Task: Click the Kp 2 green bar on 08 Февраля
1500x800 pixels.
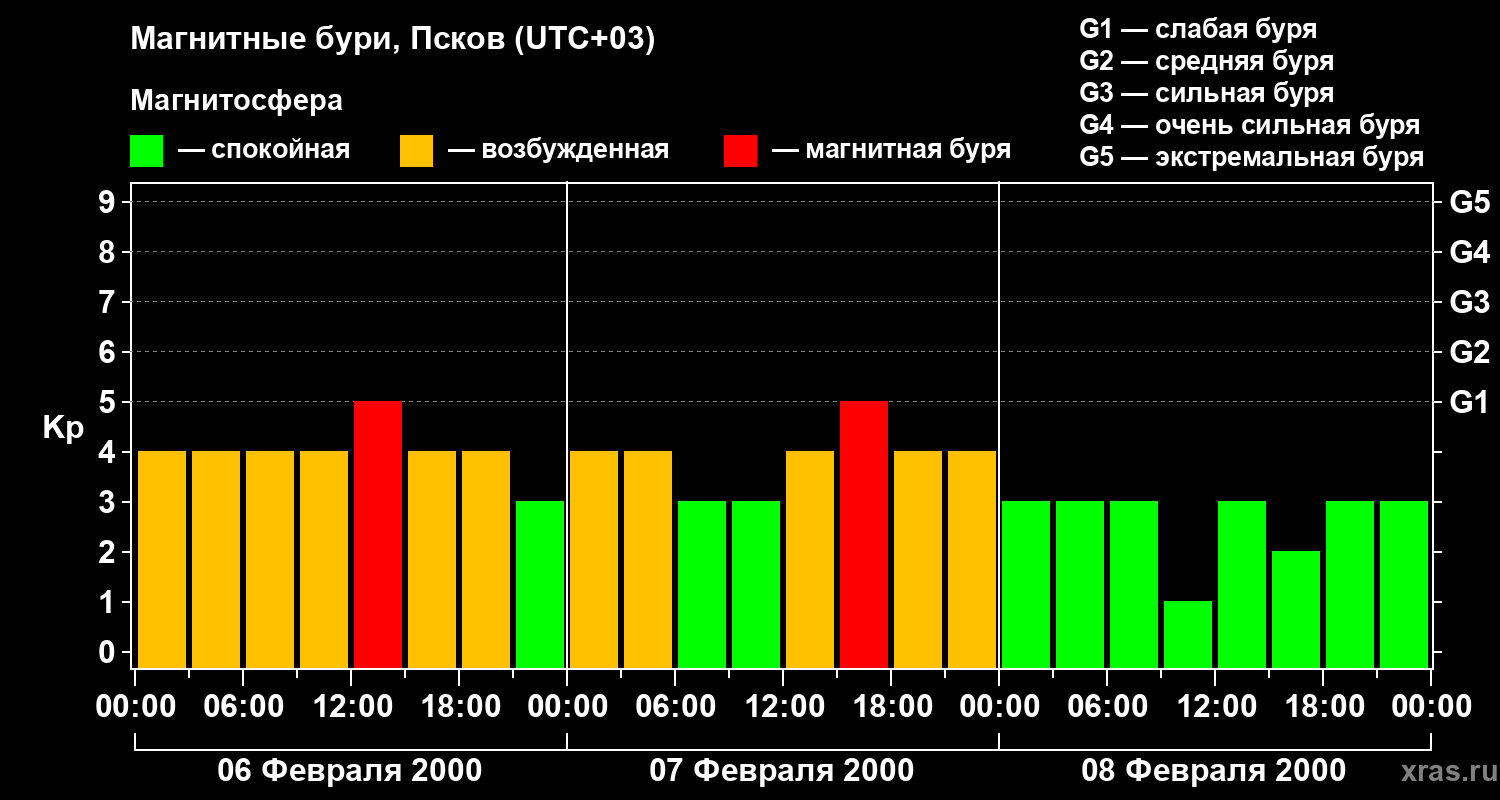Action: [1296, 609]
